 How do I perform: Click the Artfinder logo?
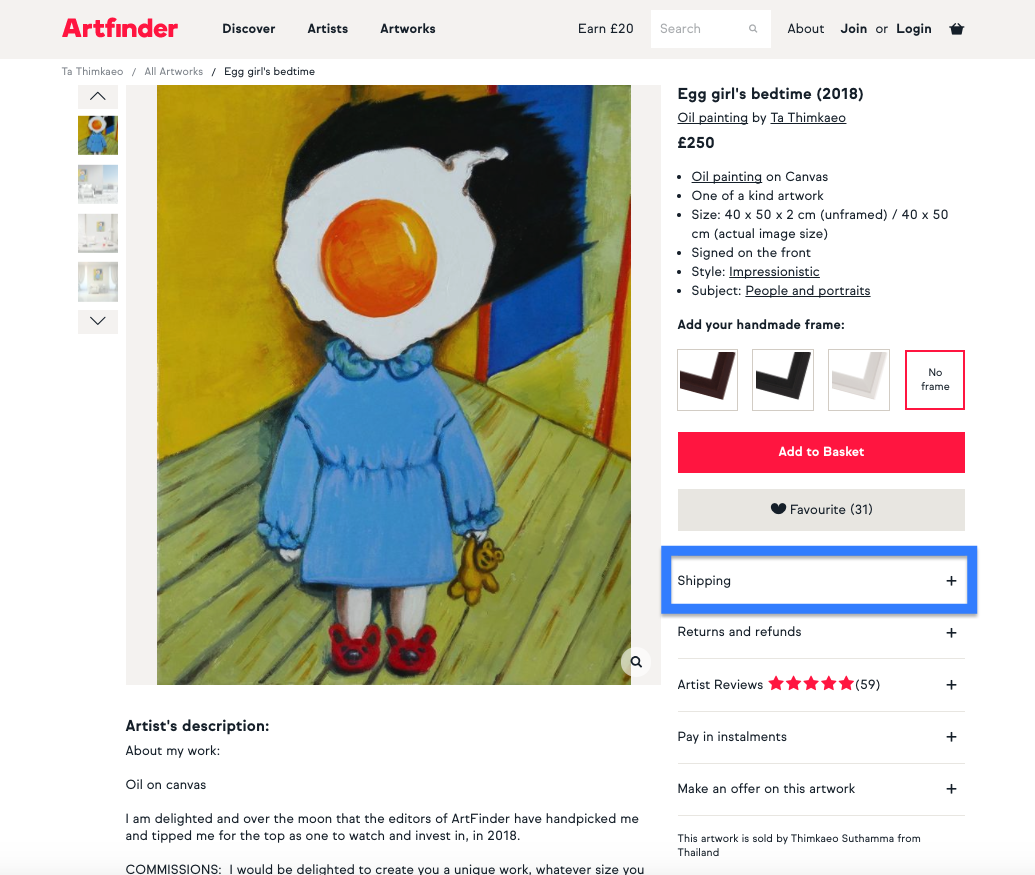pyautogui.click(x=120, y=28)
